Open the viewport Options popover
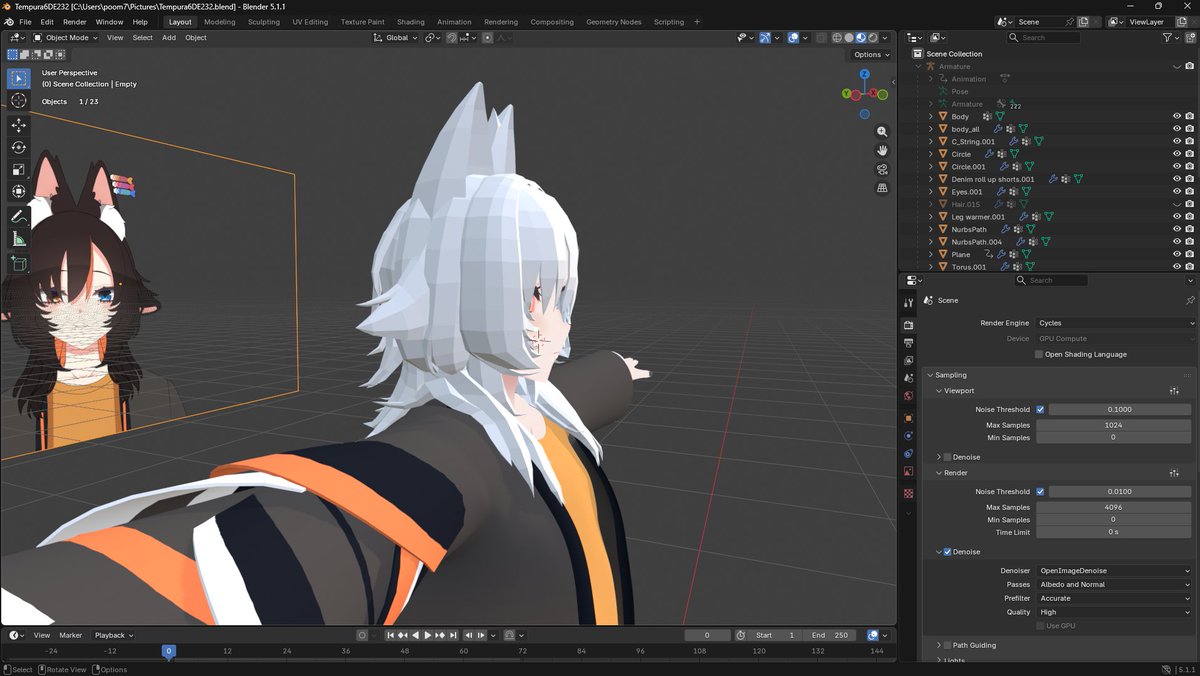The image size is (1200, 676). 870,54
